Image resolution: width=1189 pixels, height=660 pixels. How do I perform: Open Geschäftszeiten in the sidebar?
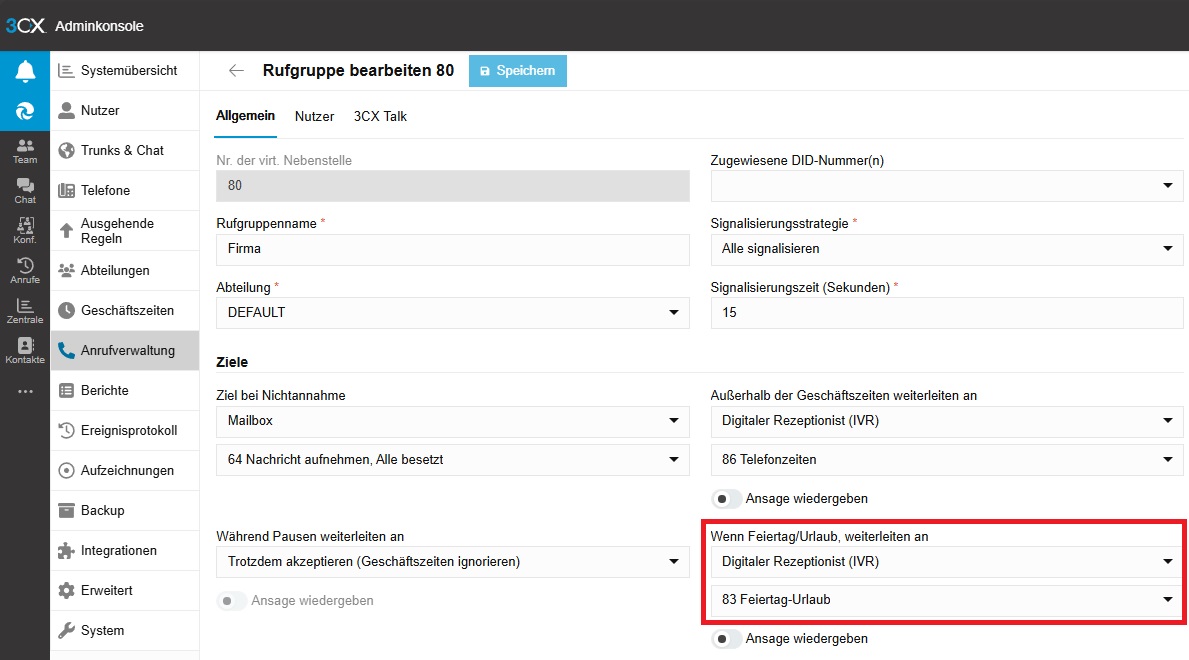pyautogui.click(x=126, y=310)
